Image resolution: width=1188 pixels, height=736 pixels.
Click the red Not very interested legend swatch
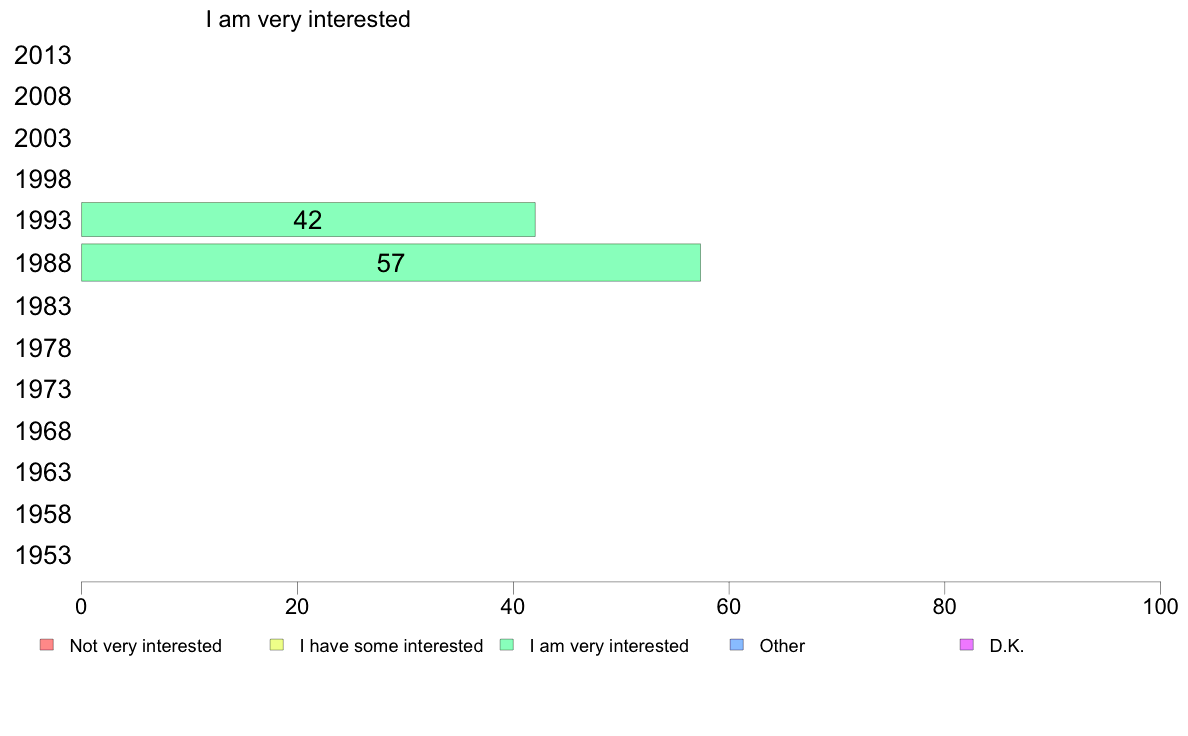click(x=47, y=645)
